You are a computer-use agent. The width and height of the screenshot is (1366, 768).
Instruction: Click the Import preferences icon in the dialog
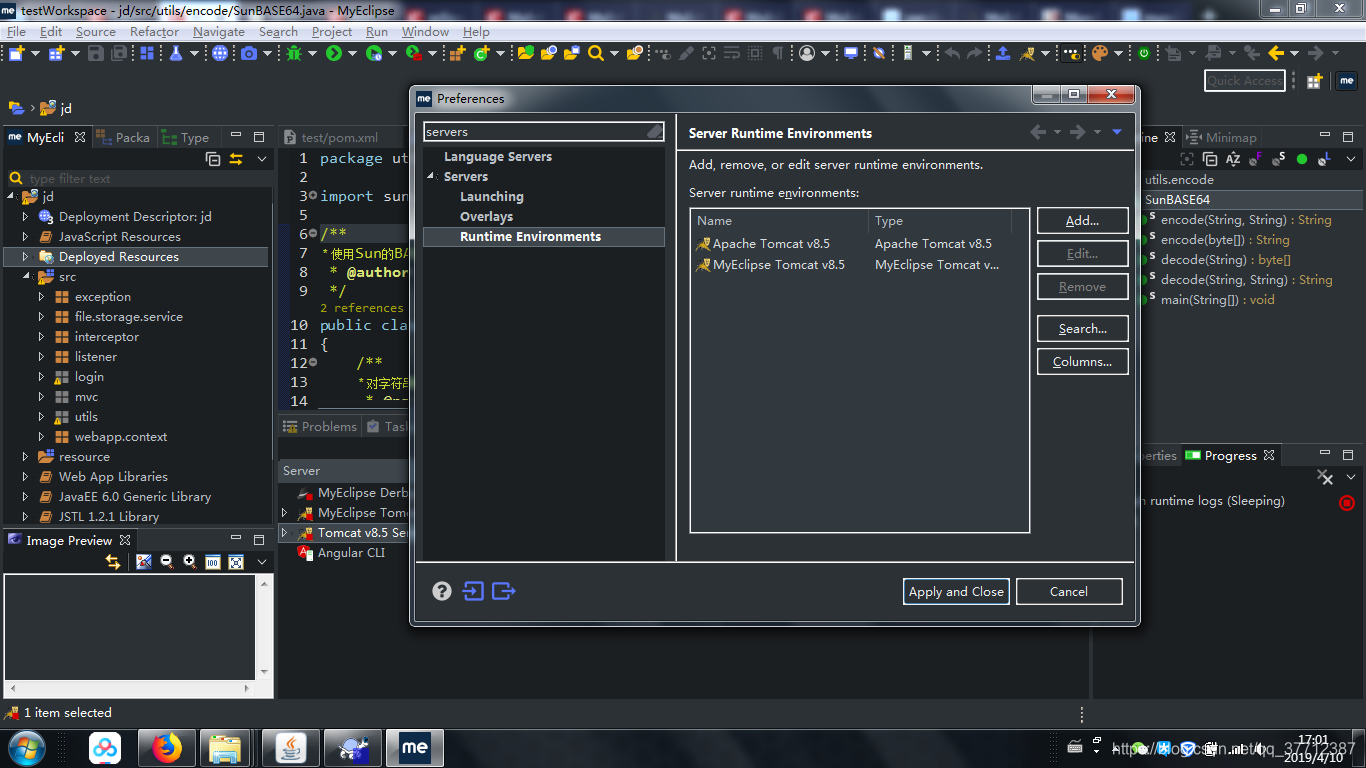(x=473, y=591)
